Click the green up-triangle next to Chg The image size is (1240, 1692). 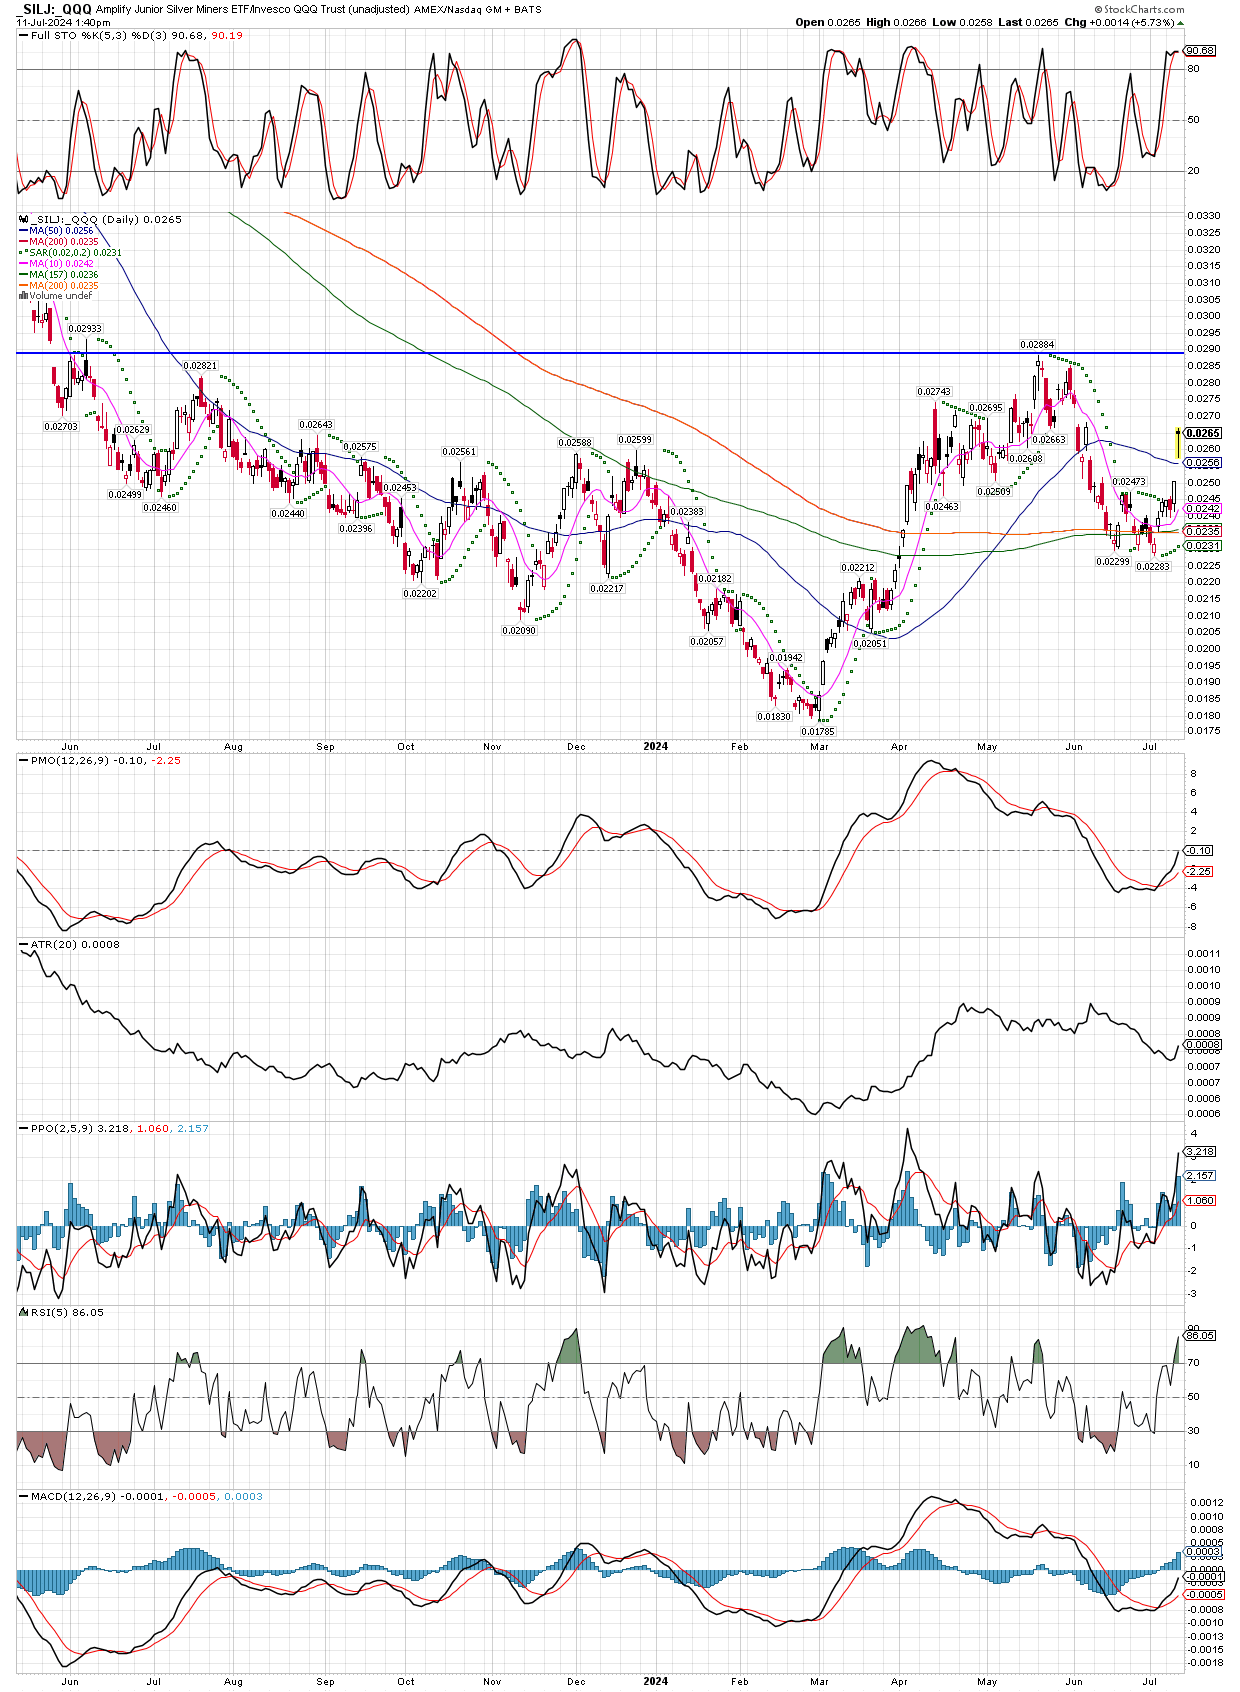(1181, 22)
